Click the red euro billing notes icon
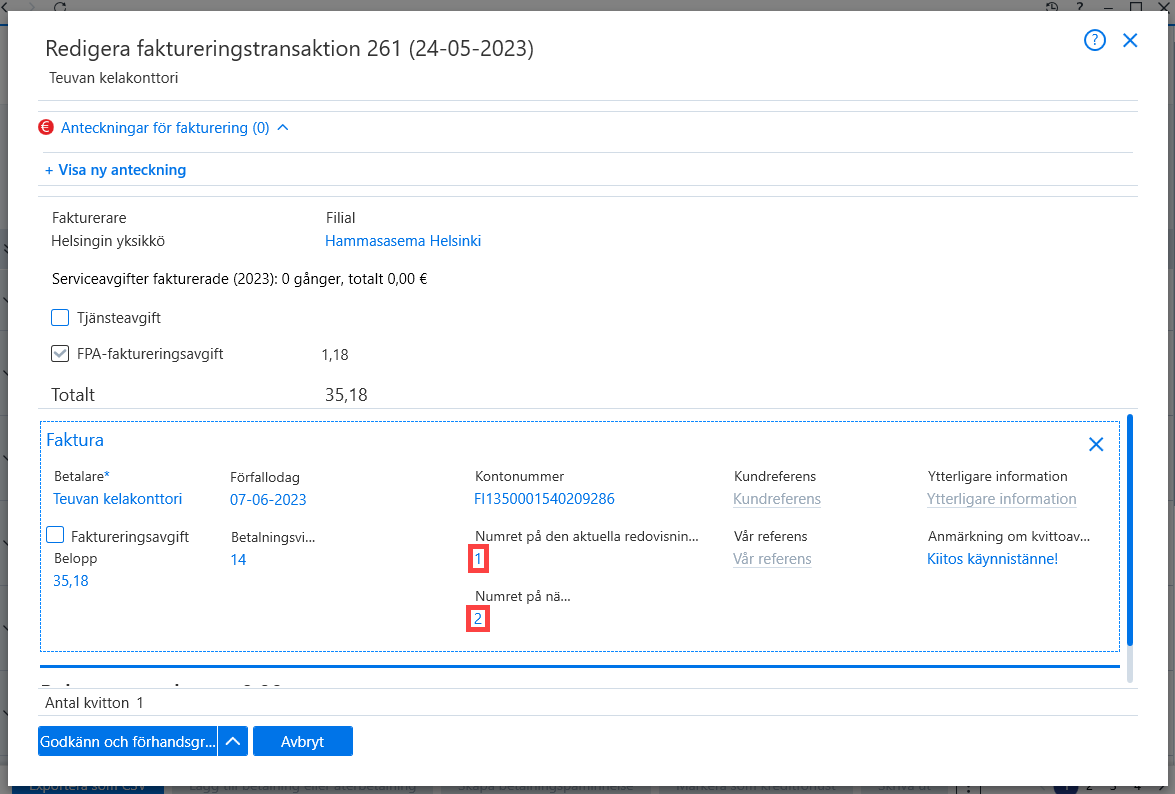The width and height of the screenshot is (1175, 794). point(46,127)
